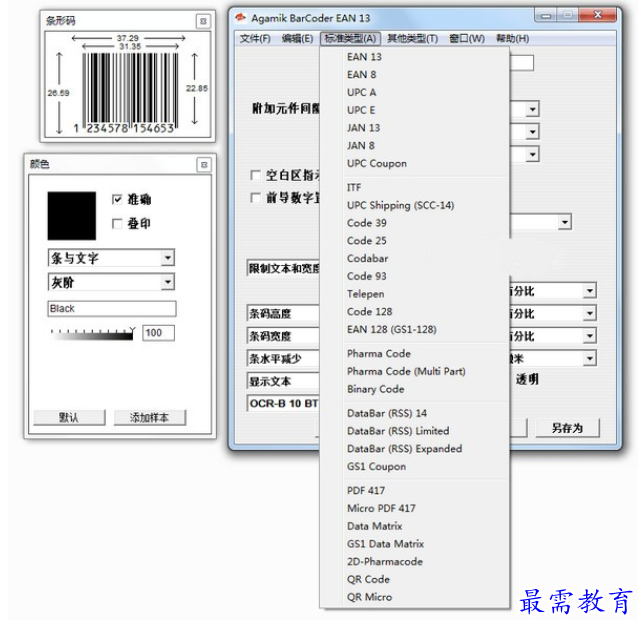Choose Code 25 menu item

coord(415,241)
